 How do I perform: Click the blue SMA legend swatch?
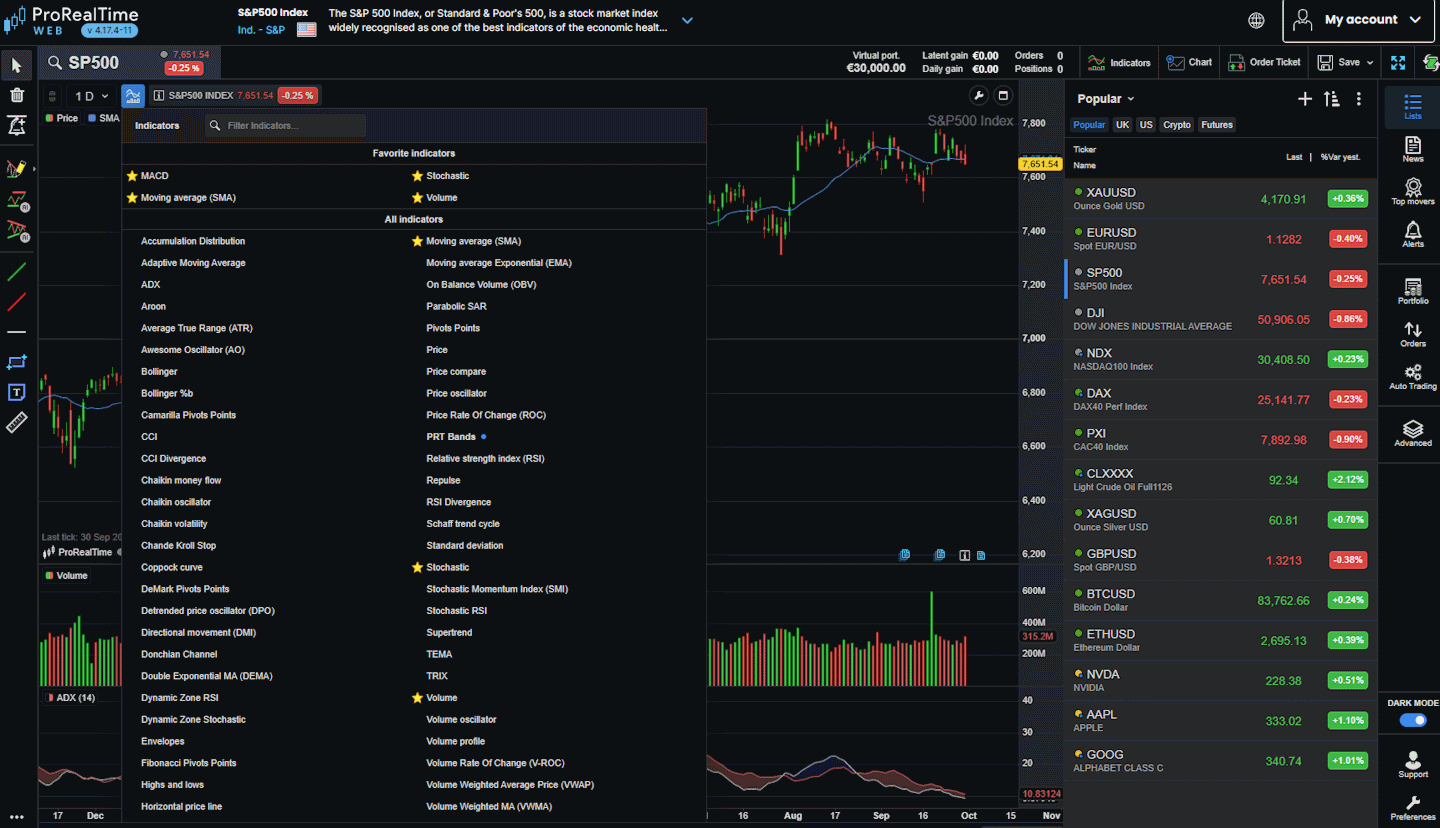tap(92, 118)
